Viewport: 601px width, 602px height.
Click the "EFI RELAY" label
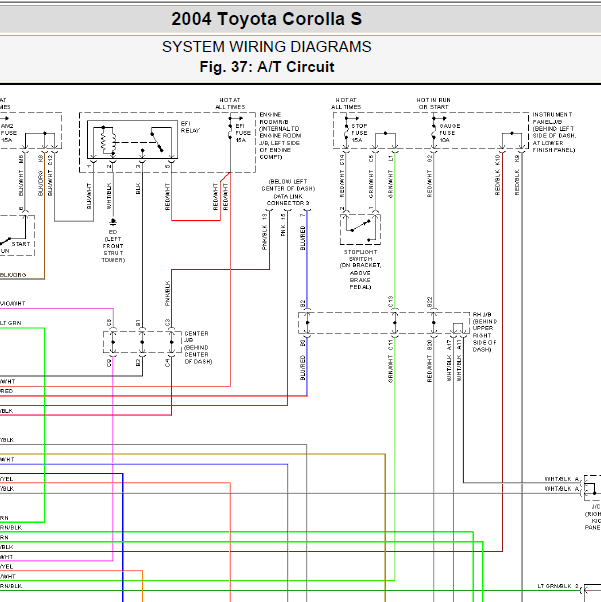coord(190,127)
